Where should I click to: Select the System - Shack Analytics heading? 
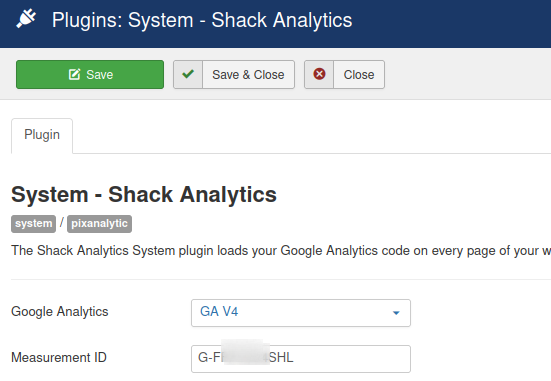pos(144,195)
